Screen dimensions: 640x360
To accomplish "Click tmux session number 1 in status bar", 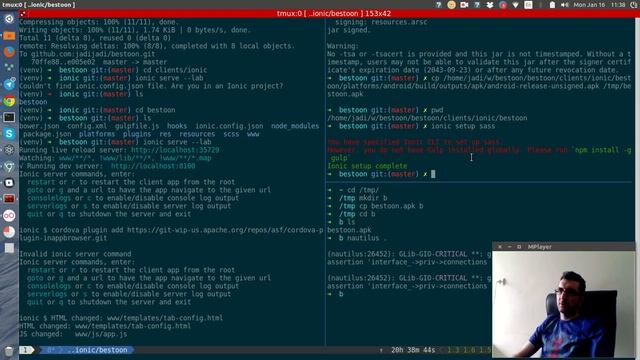I will 25,350.
